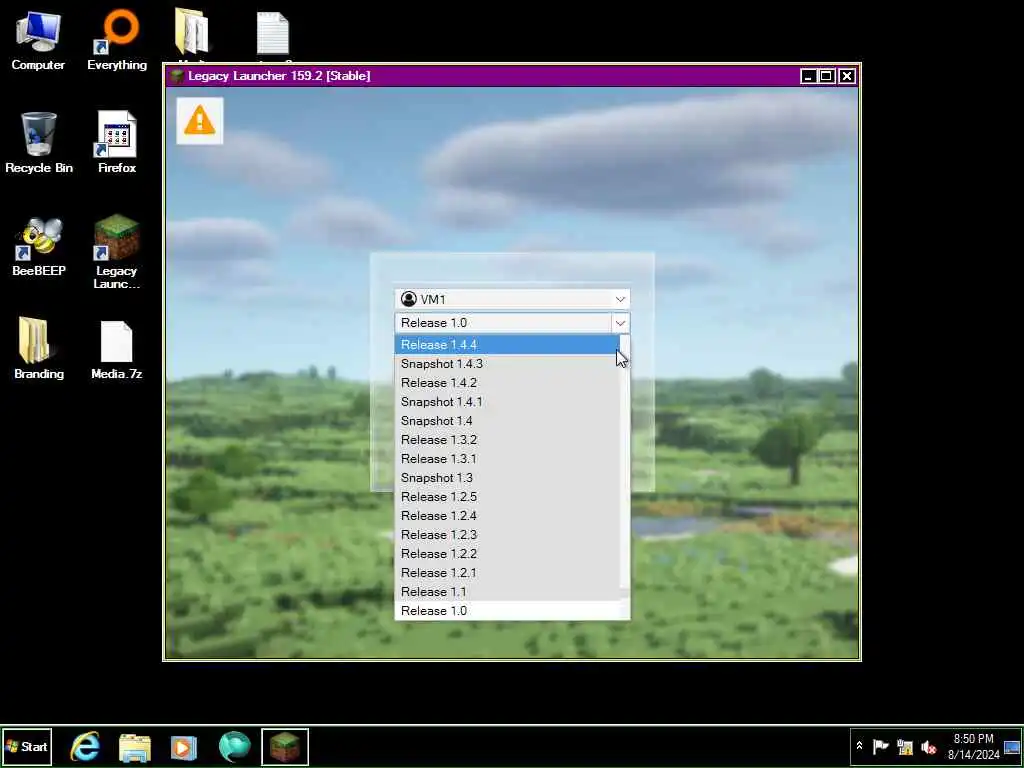Viewport: 1024px width, 768px height.
Task: Click the Legacy Launcher taskbar button
Action: (285, 746)
